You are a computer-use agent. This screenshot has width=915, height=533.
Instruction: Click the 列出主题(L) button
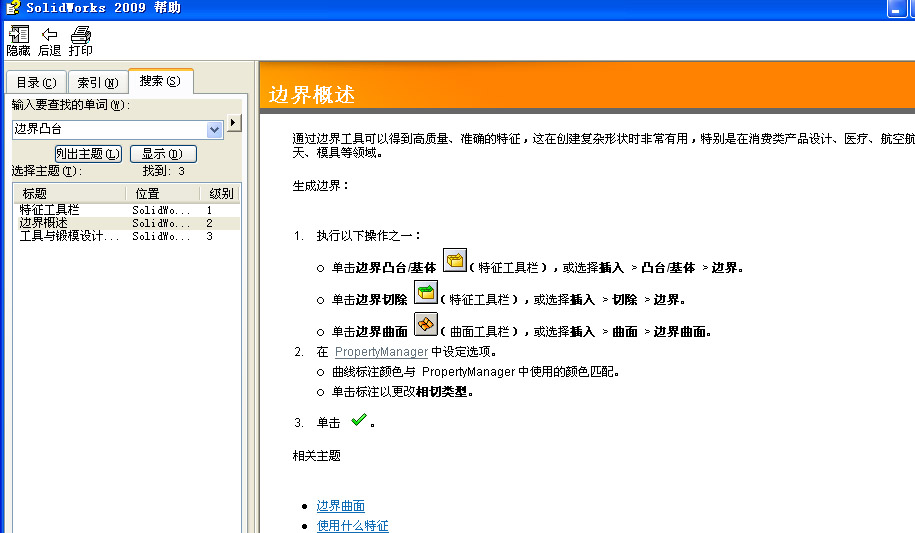pyautogui.click(x=88, y=154)
